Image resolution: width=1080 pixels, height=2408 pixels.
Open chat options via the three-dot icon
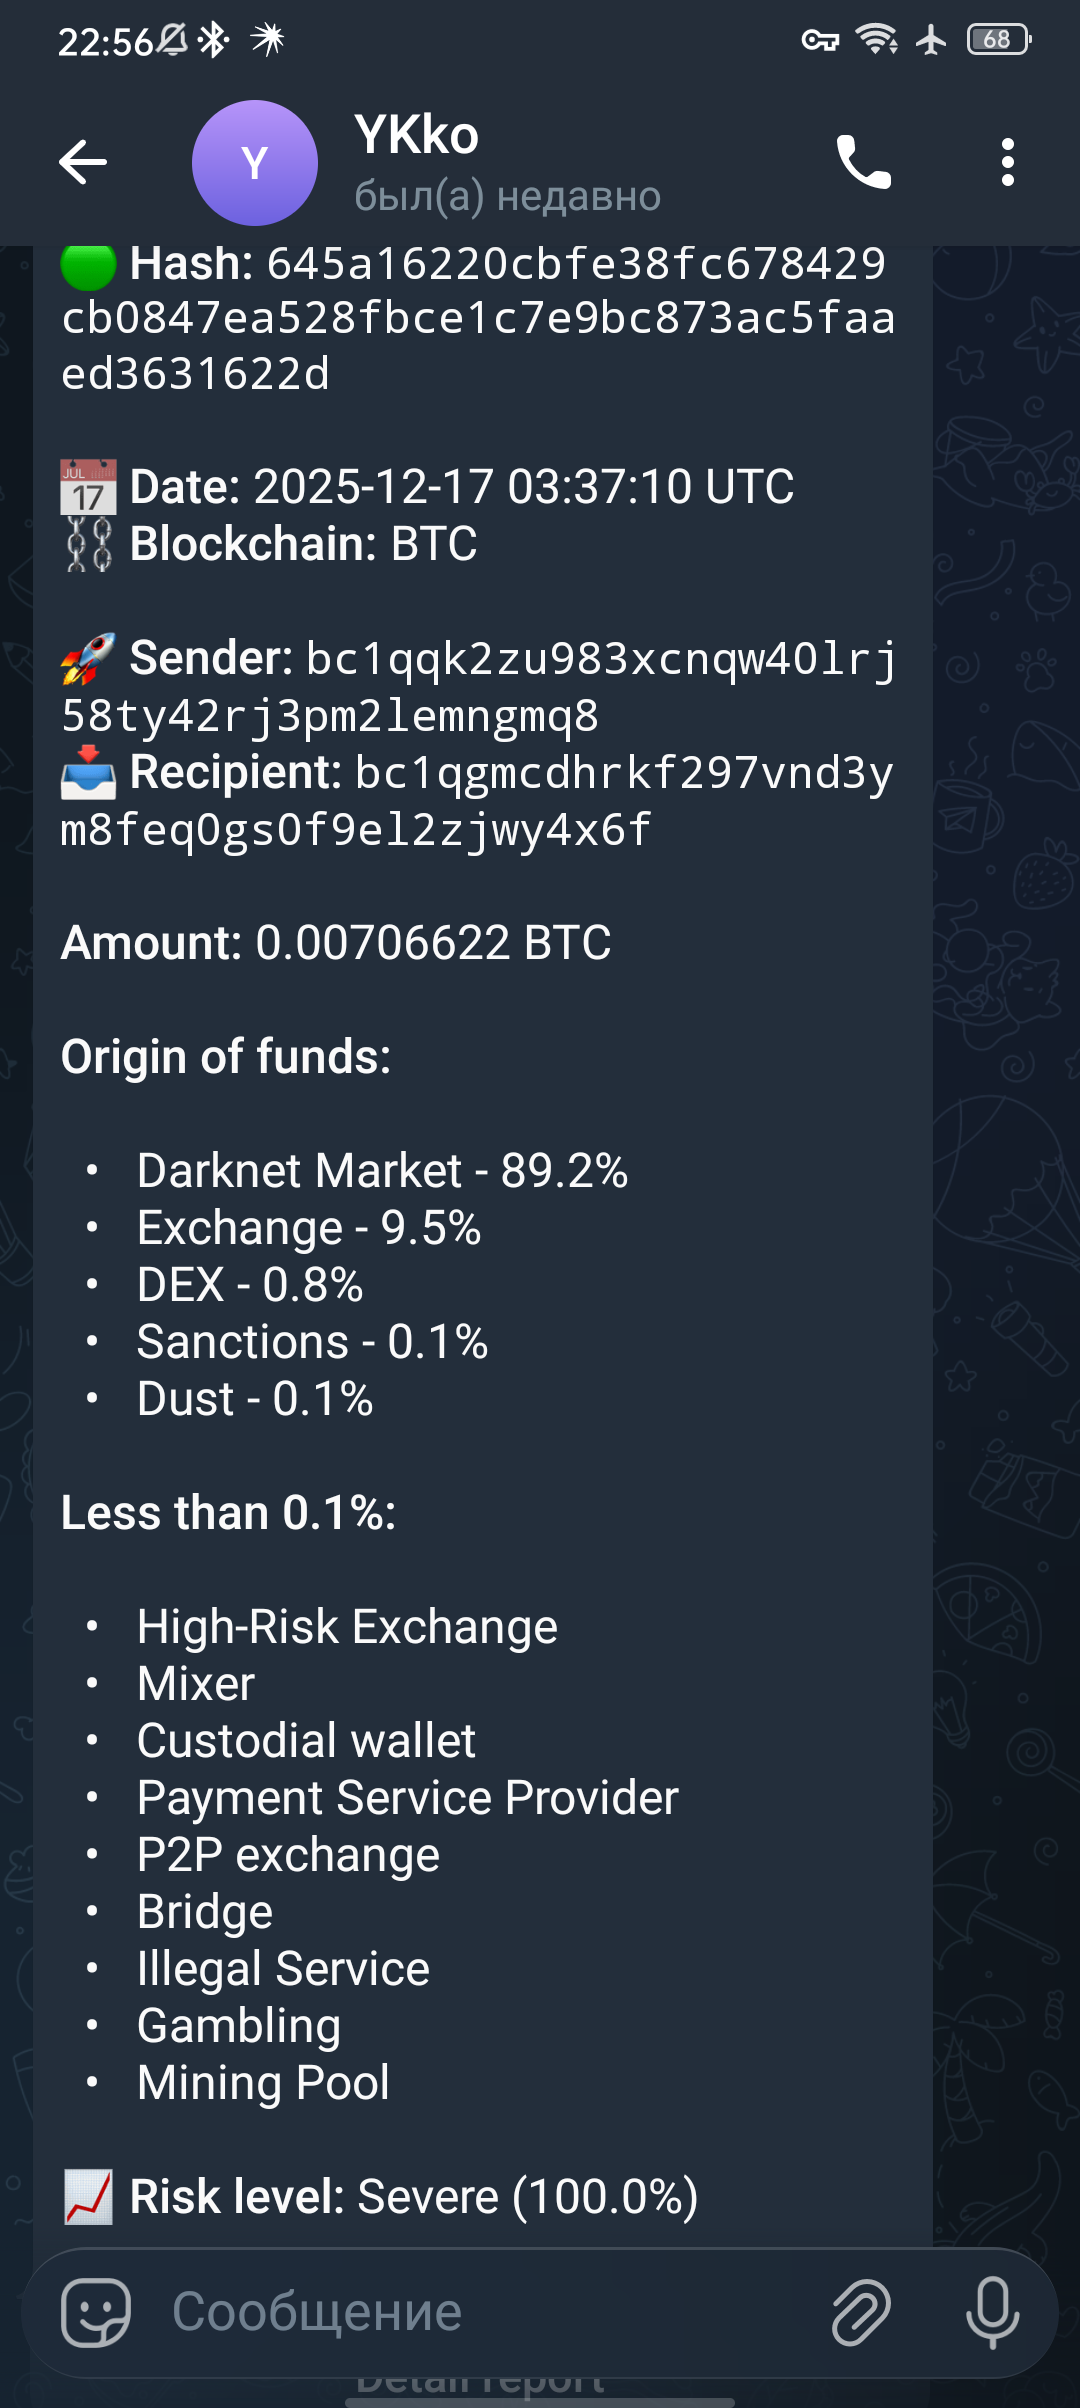[1009, 163]
